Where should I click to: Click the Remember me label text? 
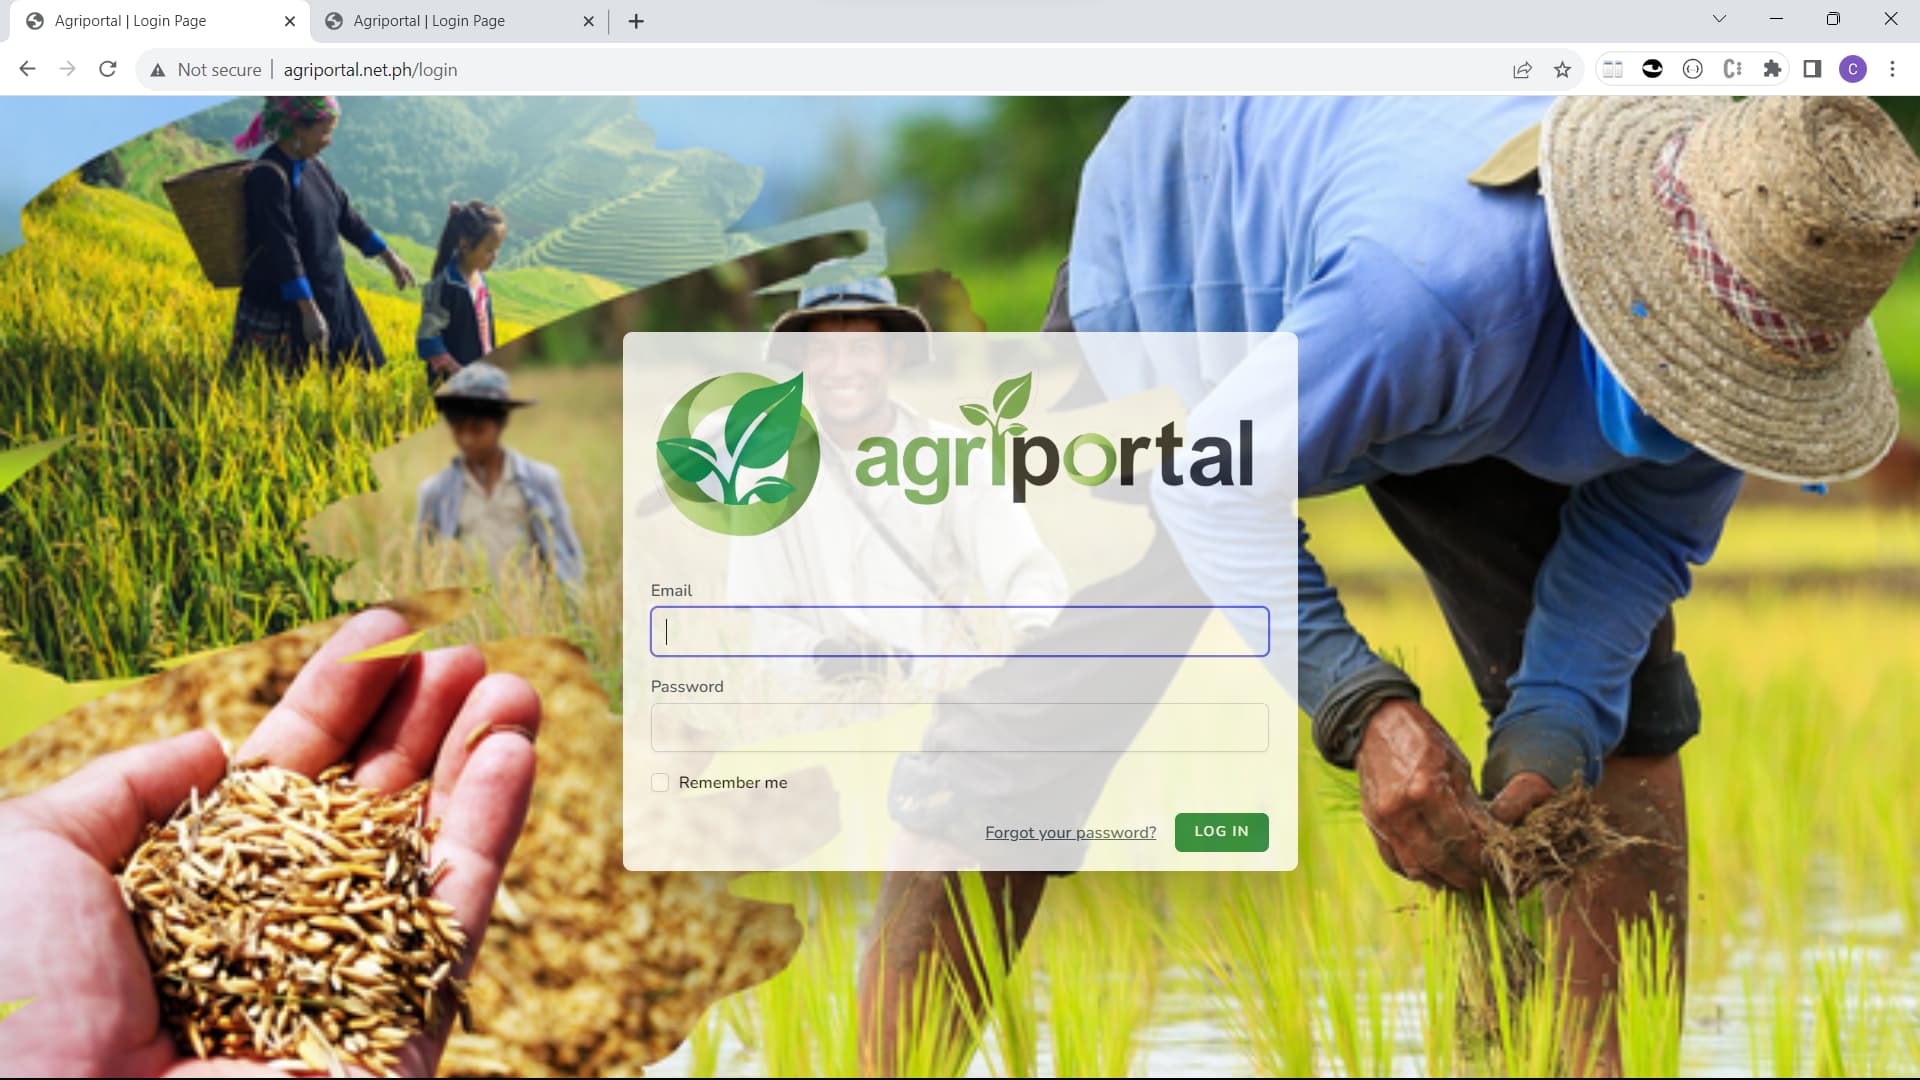(733, 782)
